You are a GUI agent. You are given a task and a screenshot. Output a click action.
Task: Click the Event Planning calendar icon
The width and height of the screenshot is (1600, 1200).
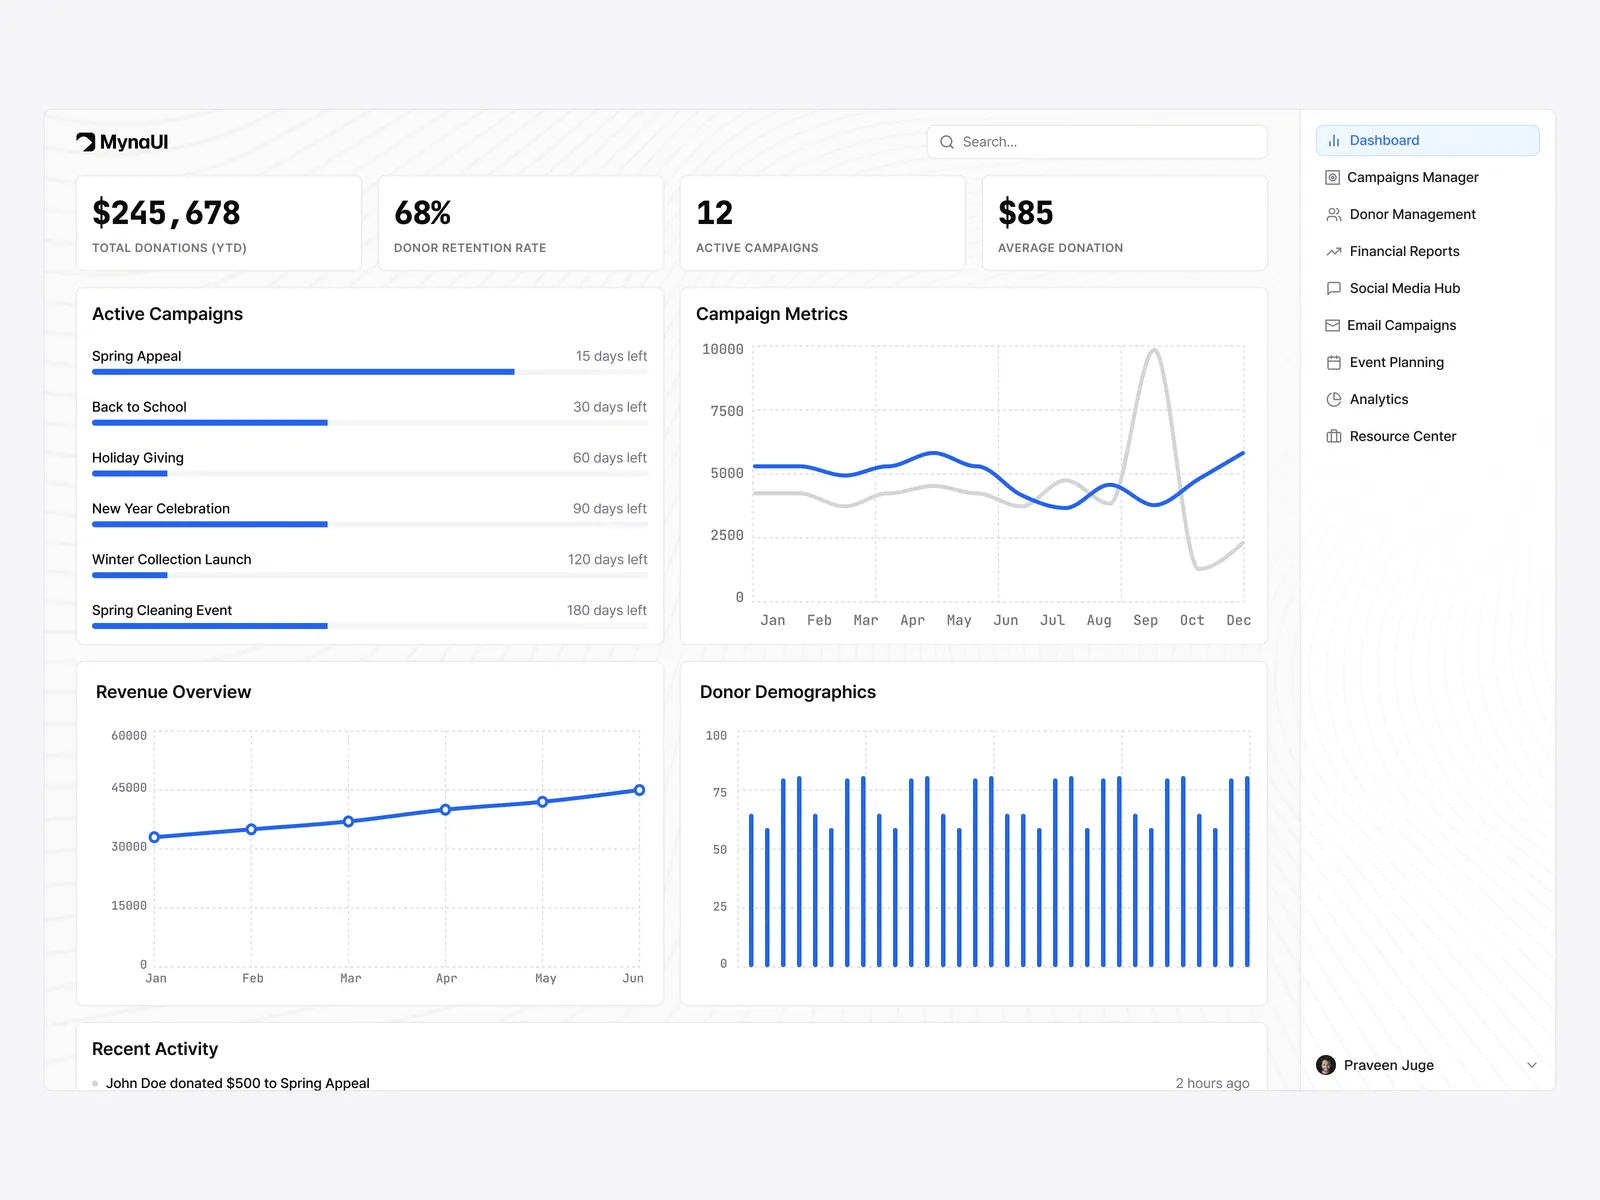click(1333, 363)
